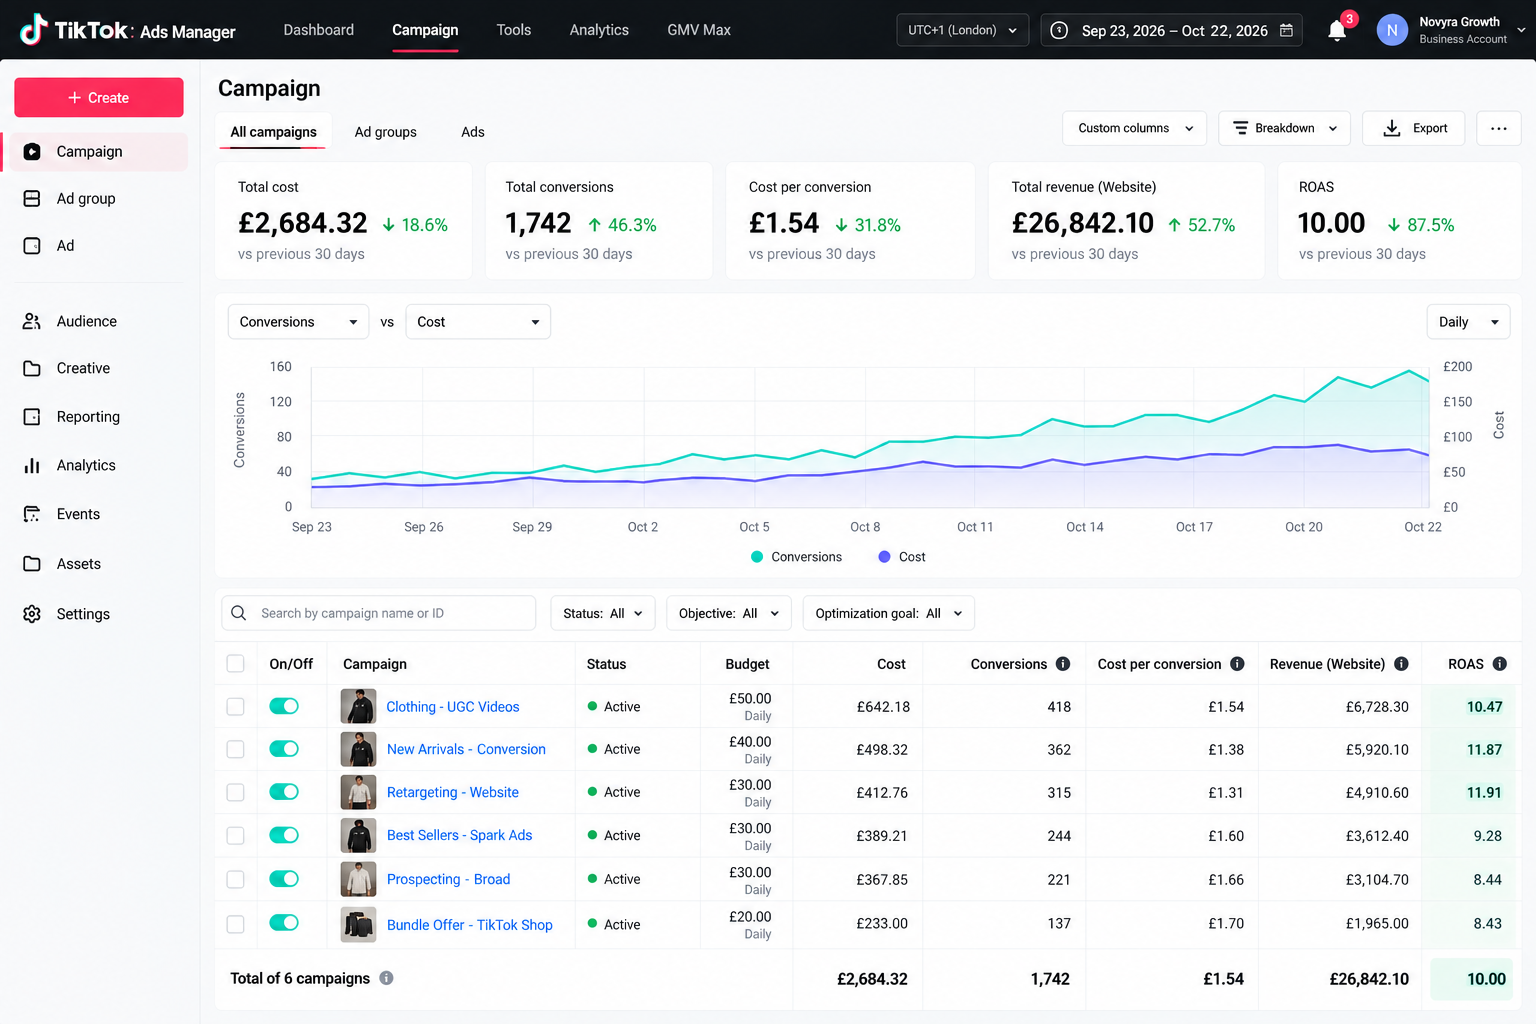Open the Tools menu in top navigation

(514, 30)
